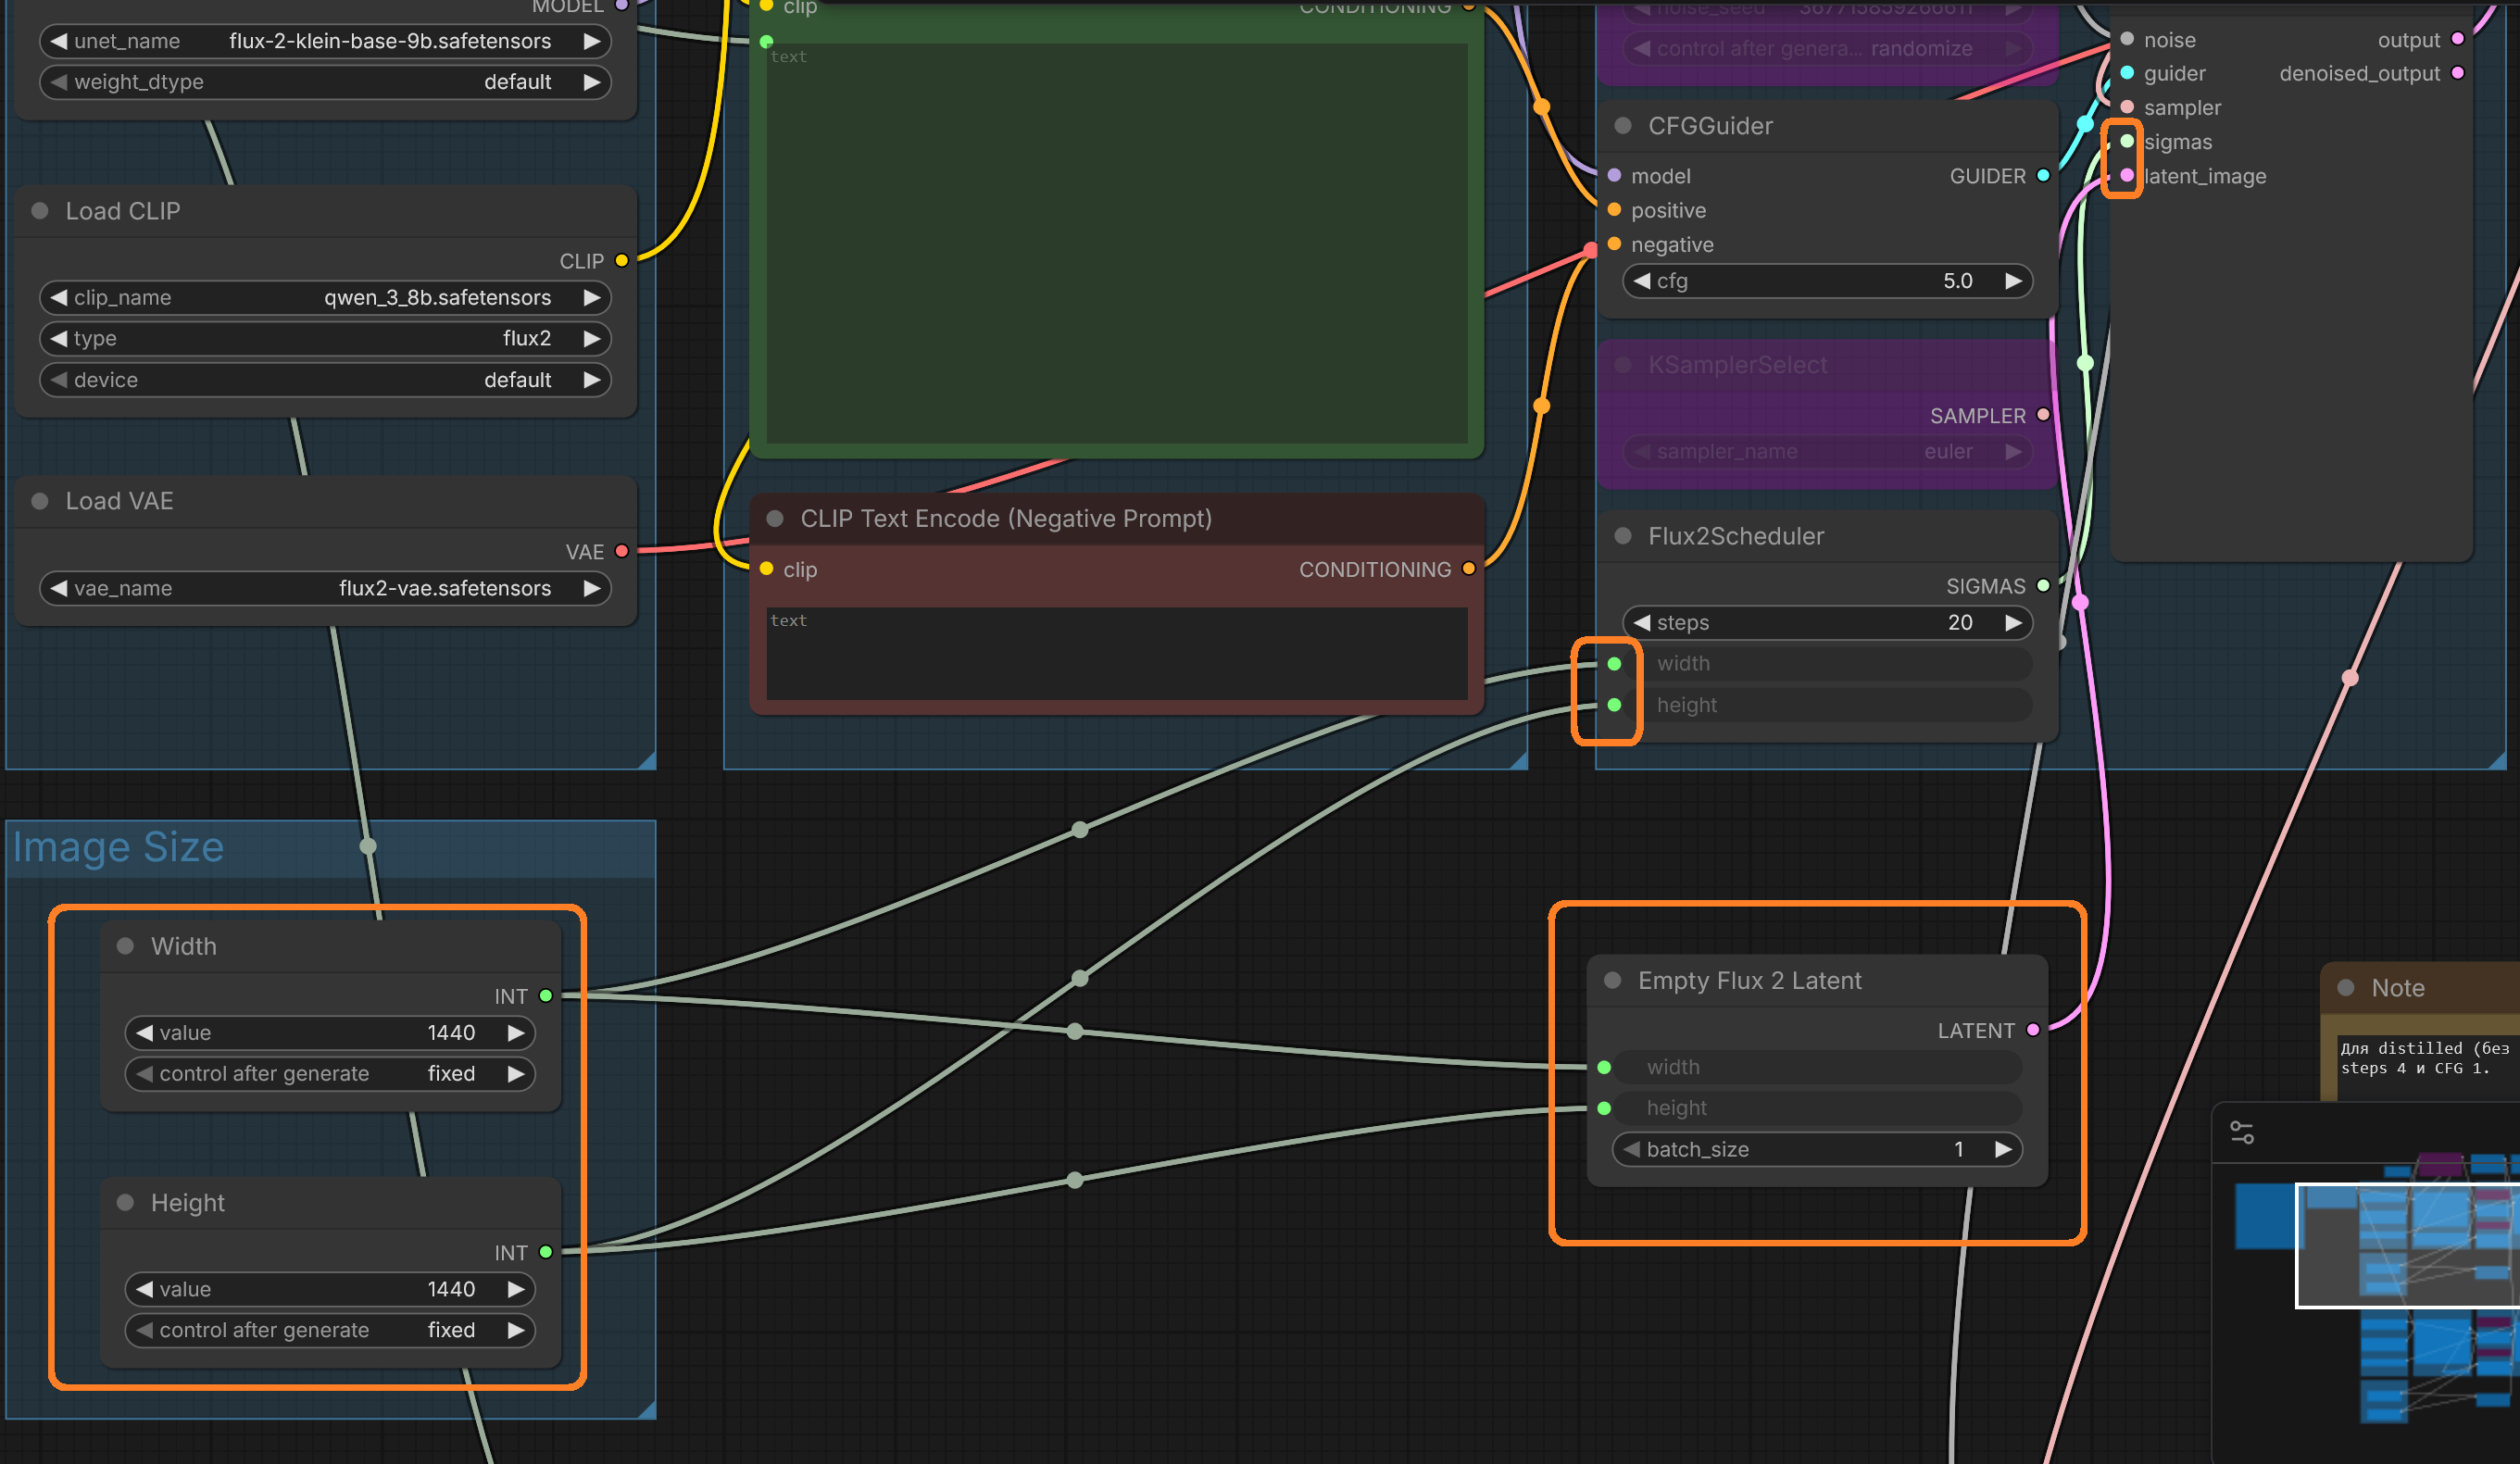Image resolution: width=2520 pixels, height=1464 pixels.
Task: Collapse the Flux2Scheduler node via its title dot
Action: (x=1623, y=536)
